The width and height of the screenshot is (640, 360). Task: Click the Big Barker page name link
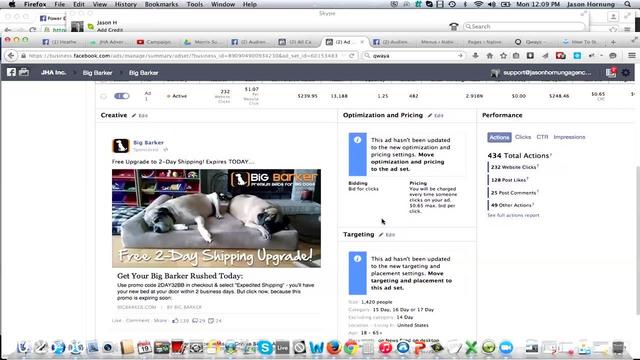click(149, 142)
